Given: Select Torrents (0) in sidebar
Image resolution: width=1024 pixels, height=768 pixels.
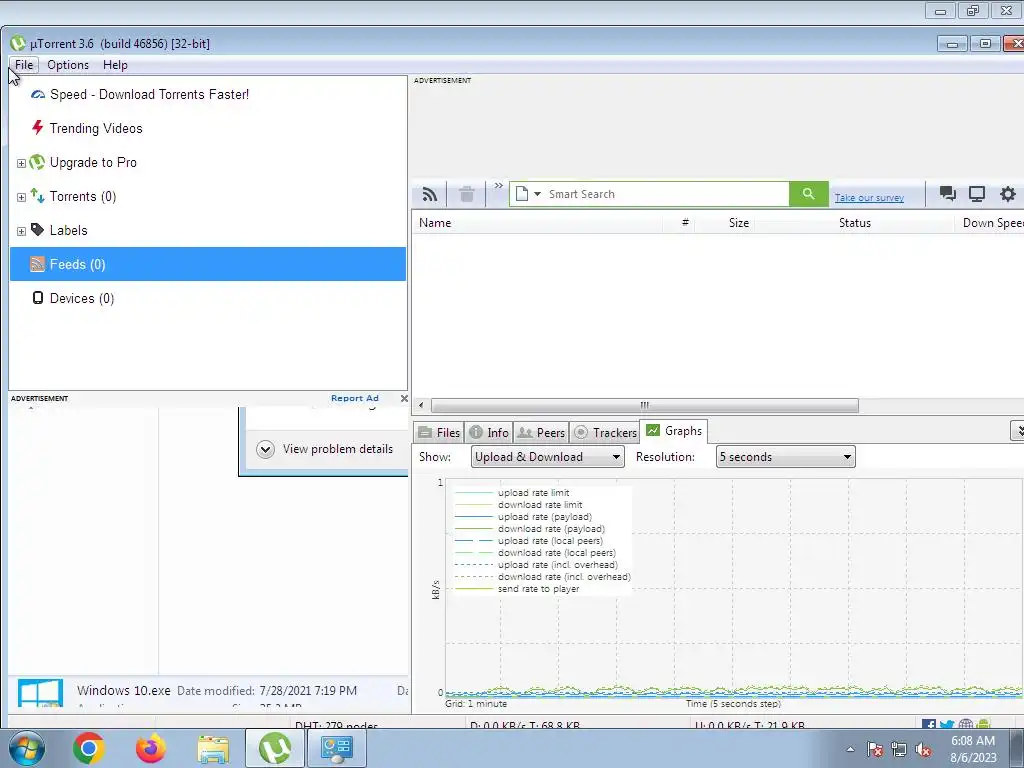Looking at the screenshot, I should tap(83, 196).
